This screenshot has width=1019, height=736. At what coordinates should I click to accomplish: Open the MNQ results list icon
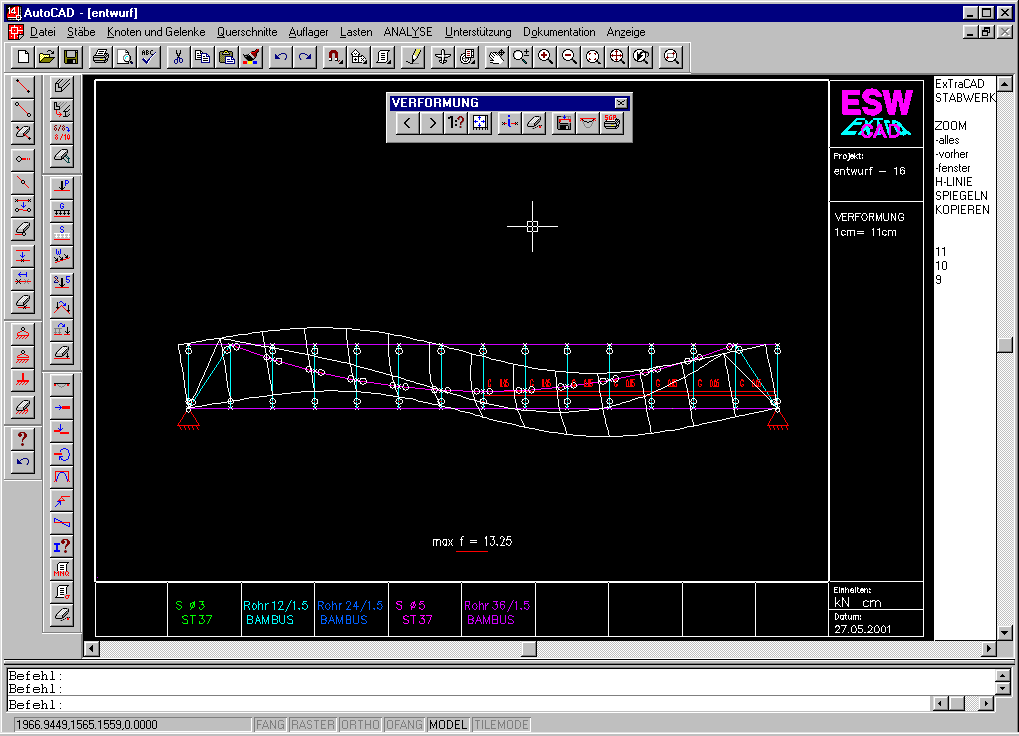point(62,570)
